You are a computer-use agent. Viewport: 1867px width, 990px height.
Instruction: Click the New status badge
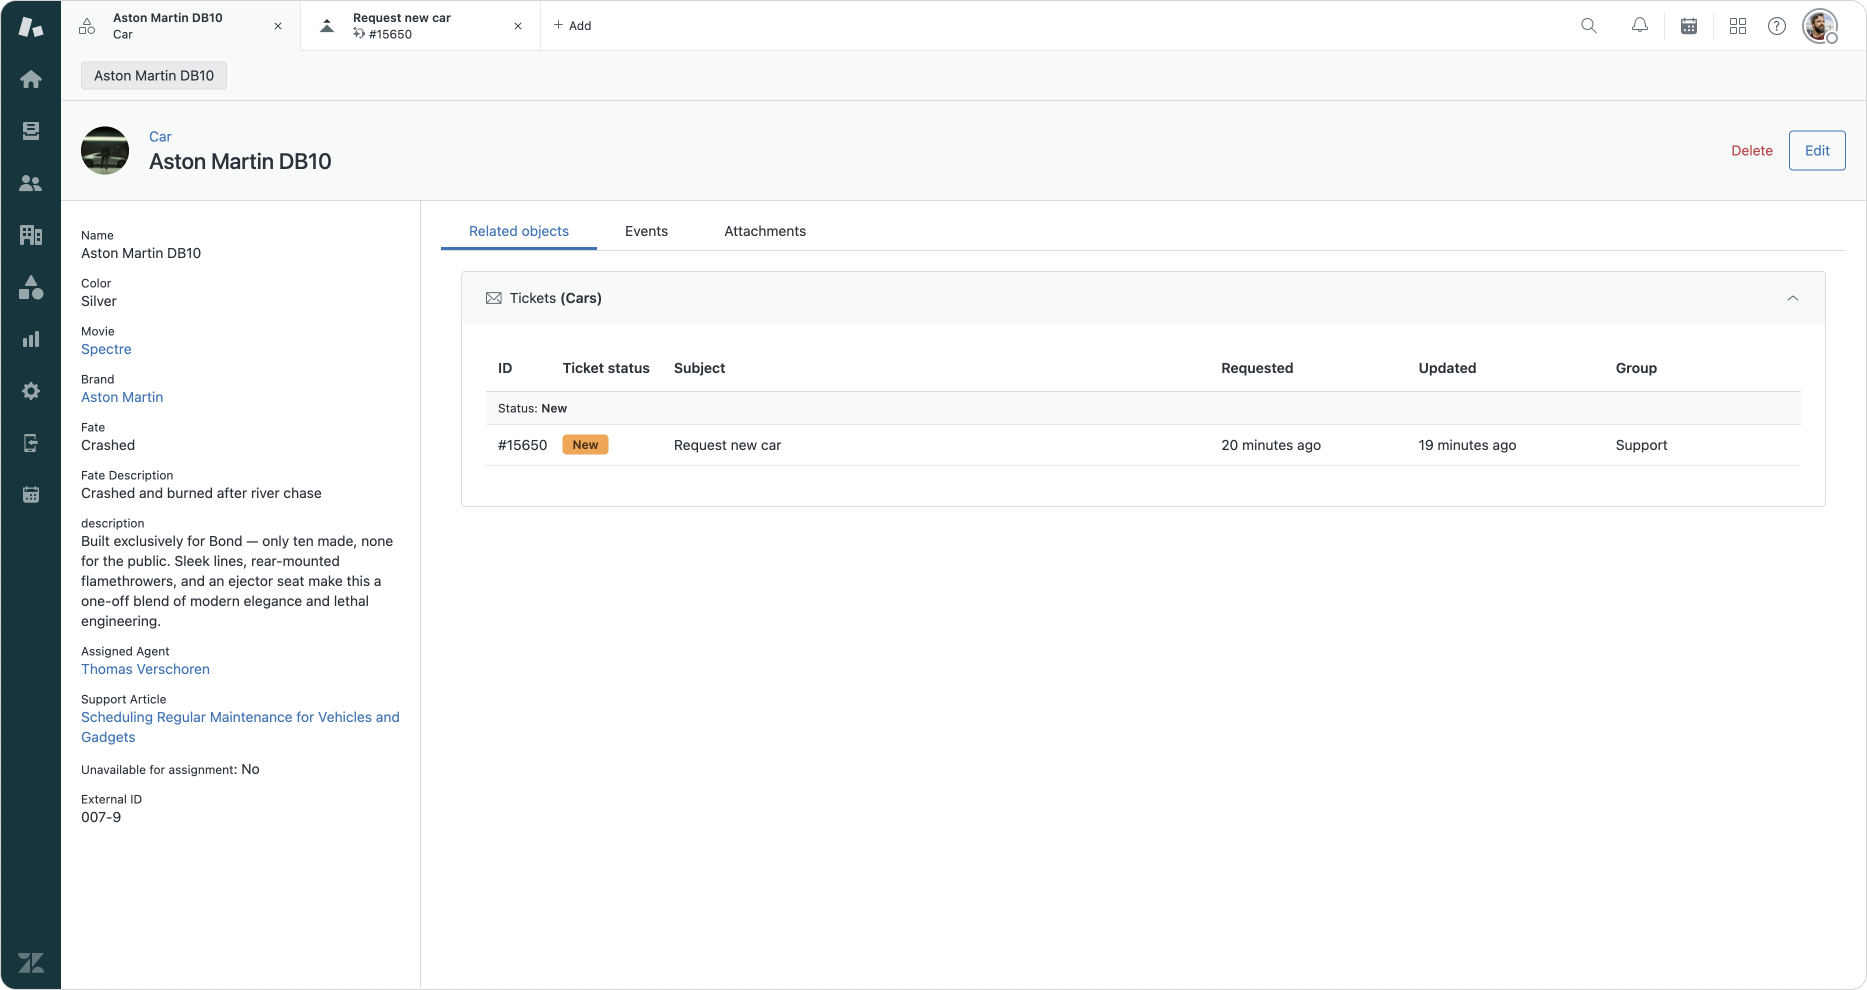[585, 445]
